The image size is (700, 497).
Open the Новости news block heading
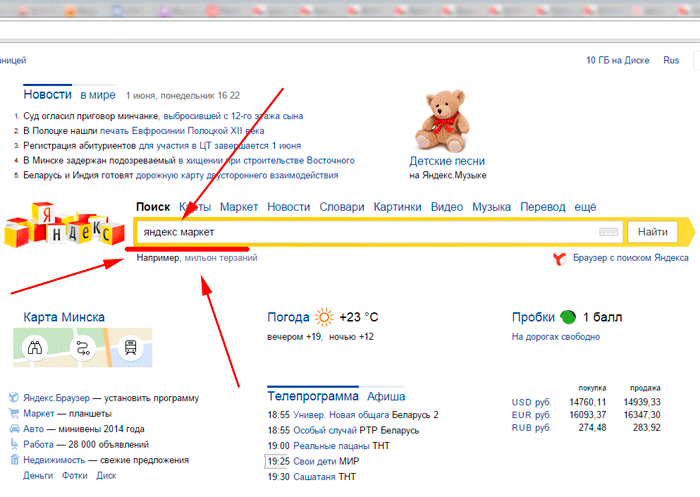coord(47,95)
